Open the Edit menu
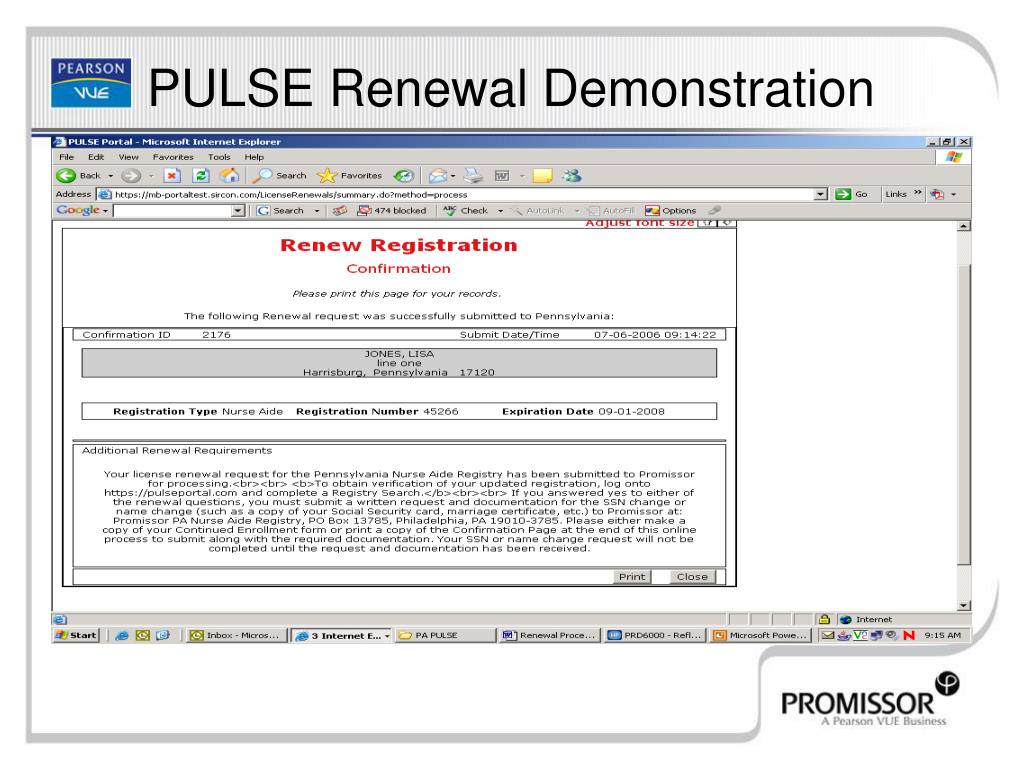This screenshot has height=768, width=1024. tap(96, 157)
